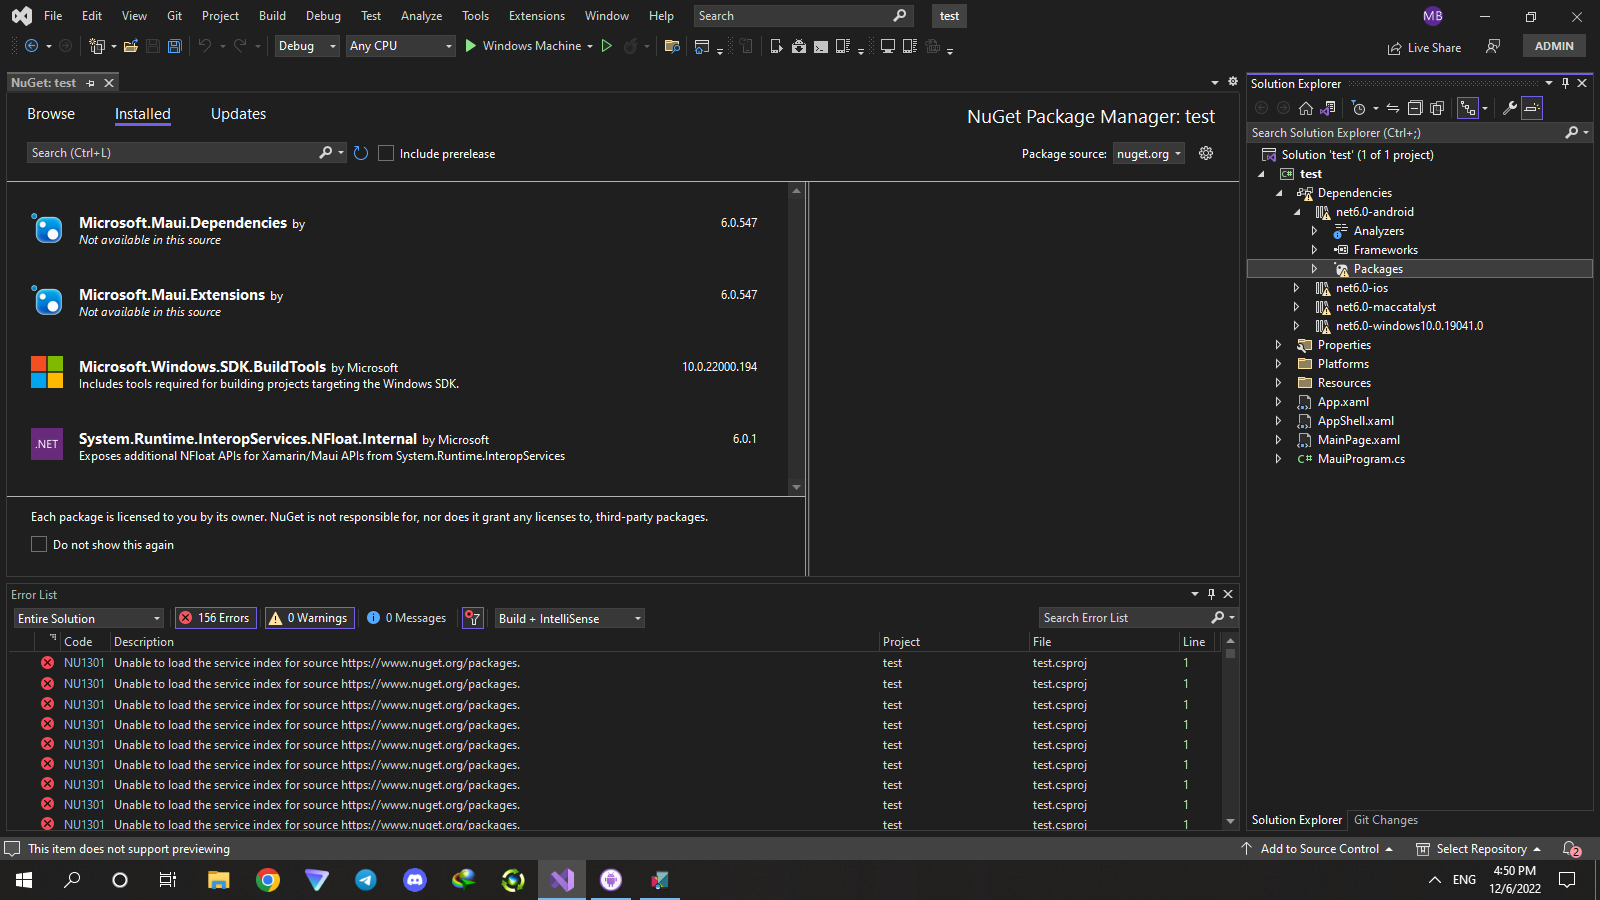Open Package source nuget.org dropdown
1600x900 pixels.
[1149, 153]
